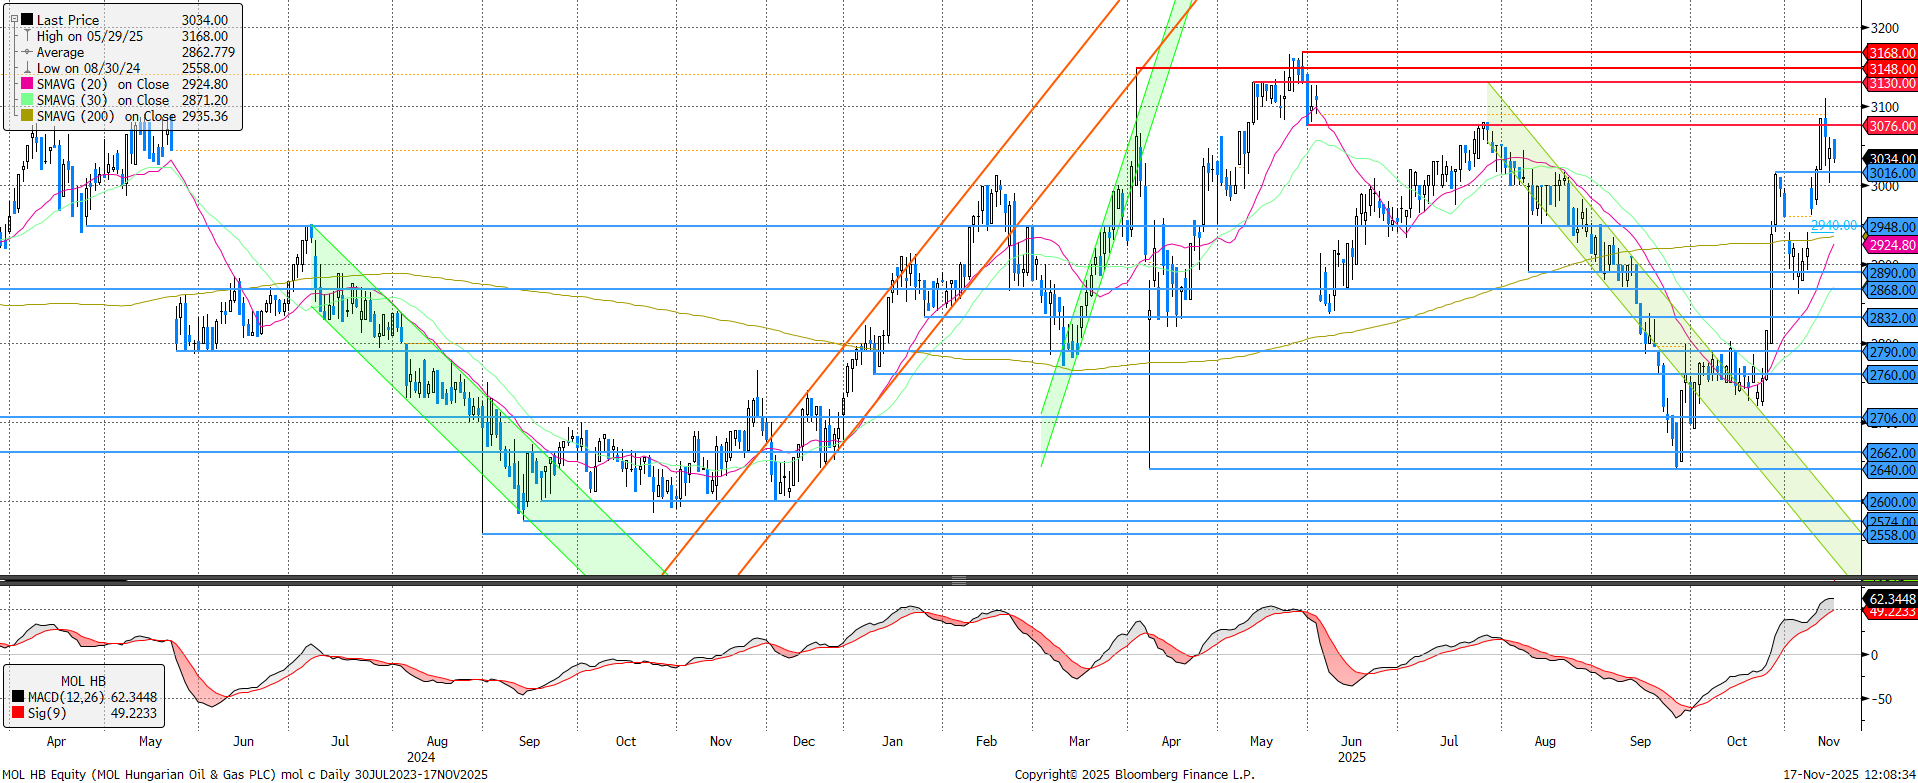The image size is (1918, 783).
Task: Click the MOL HB Equity chart title text
Action: (244, 774)
